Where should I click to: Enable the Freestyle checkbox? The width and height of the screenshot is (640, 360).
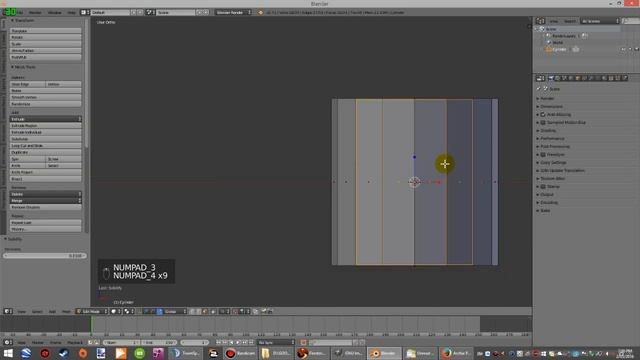click(543, 155)
